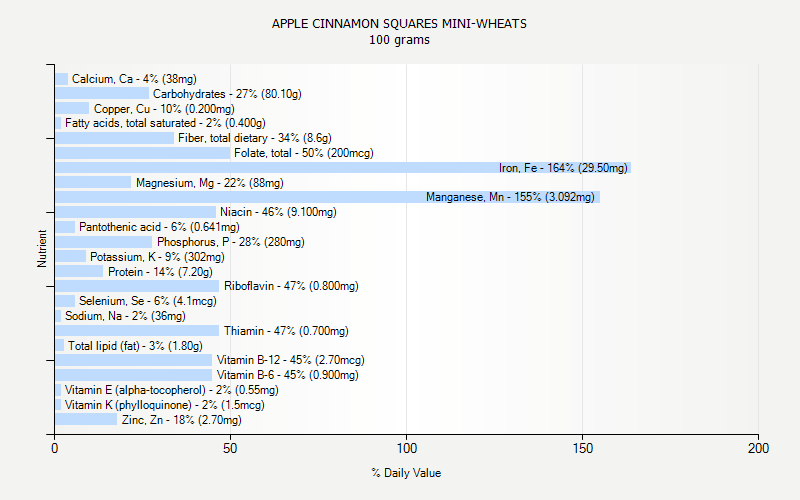Click Fatty acids, total saturated label
800x500 pixels.
(165, 123)
